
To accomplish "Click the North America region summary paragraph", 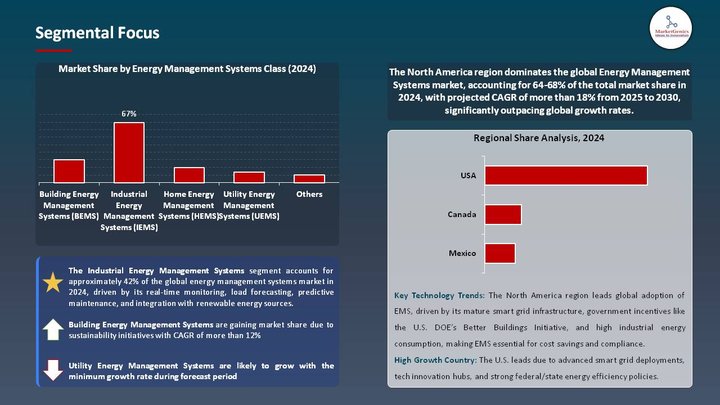I will (x=539, y=92).
